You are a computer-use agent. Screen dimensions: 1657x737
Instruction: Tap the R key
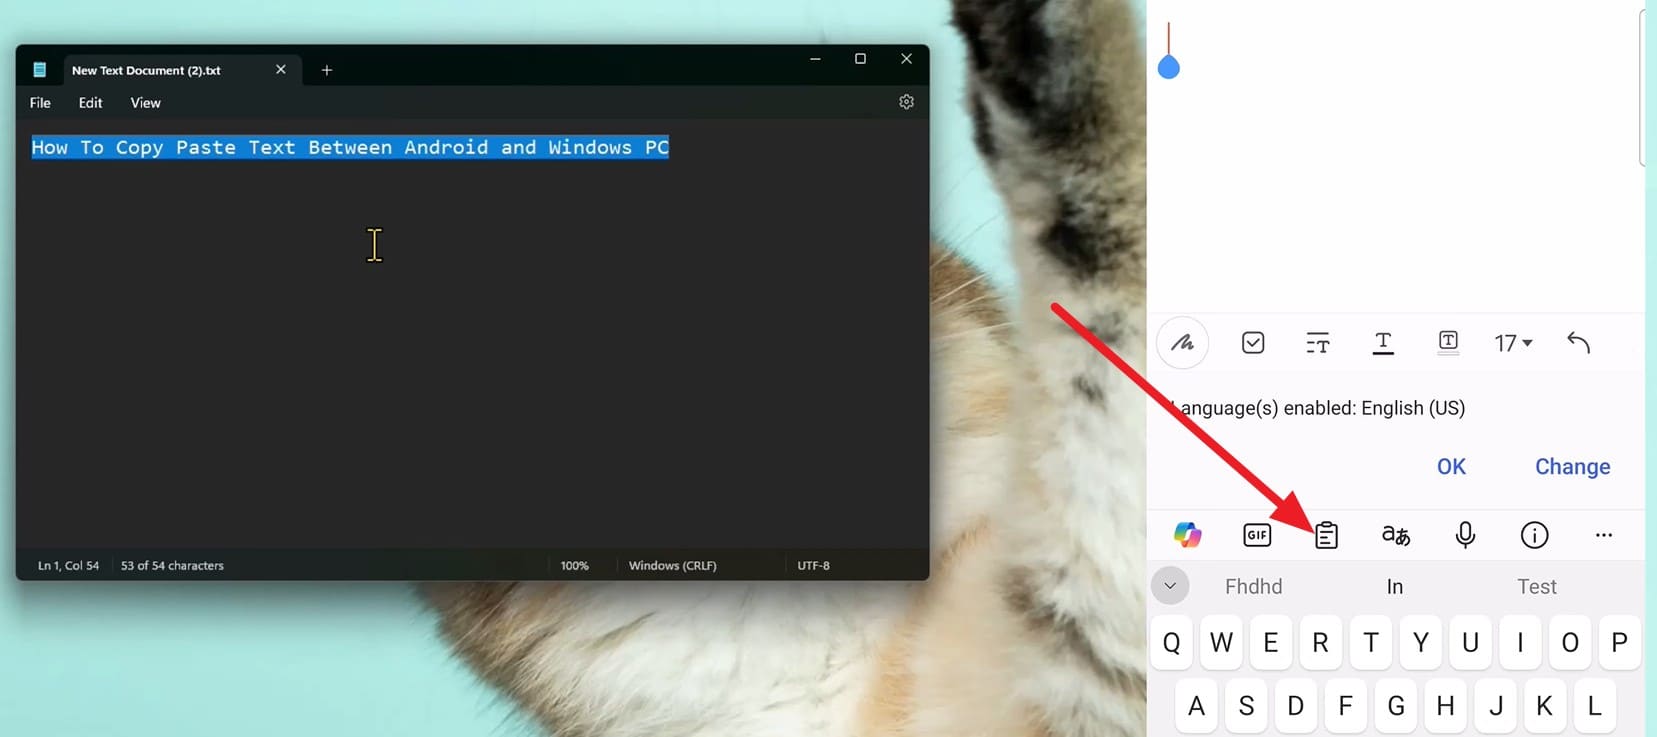[1321, 642]
